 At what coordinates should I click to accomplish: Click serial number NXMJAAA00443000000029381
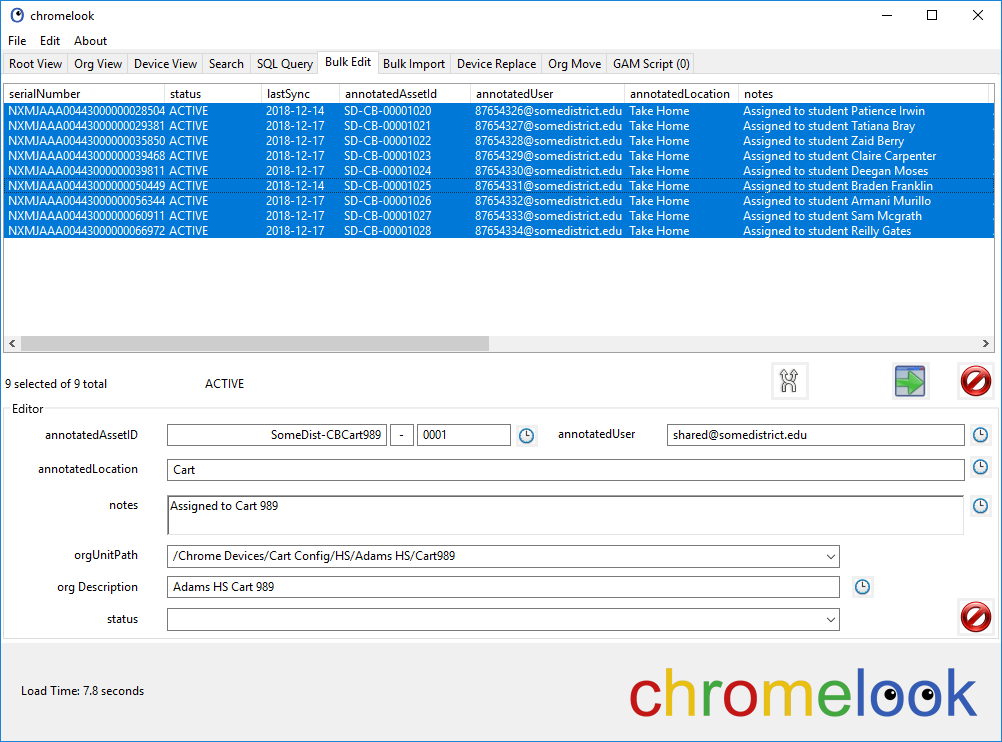click(x=86, y=126)
